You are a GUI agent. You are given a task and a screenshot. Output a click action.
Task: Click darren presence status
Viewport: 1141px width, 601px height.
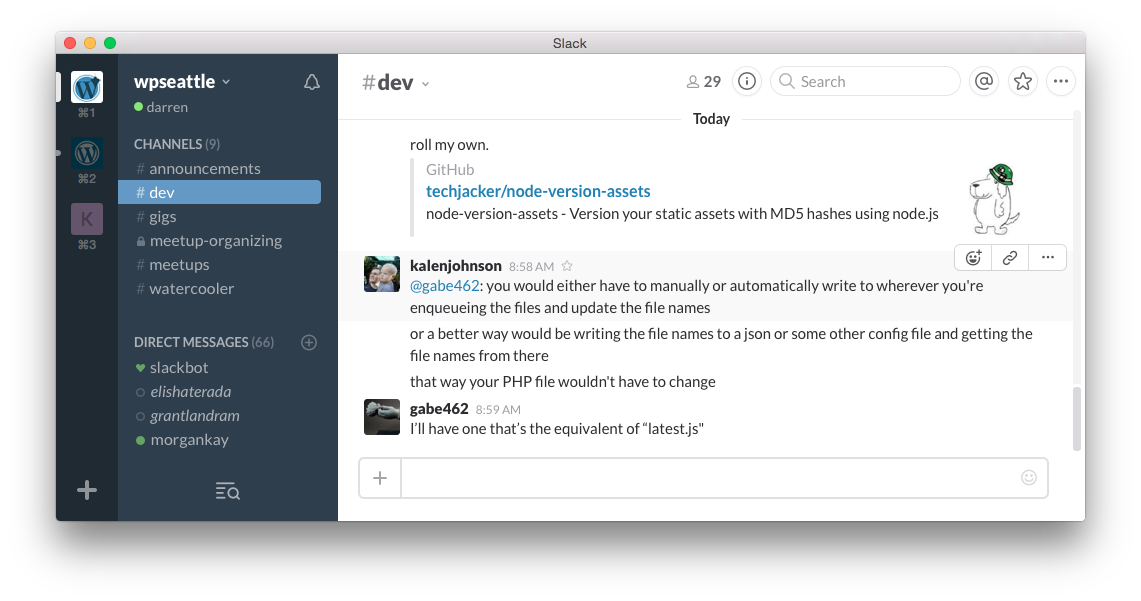[161, 108]
